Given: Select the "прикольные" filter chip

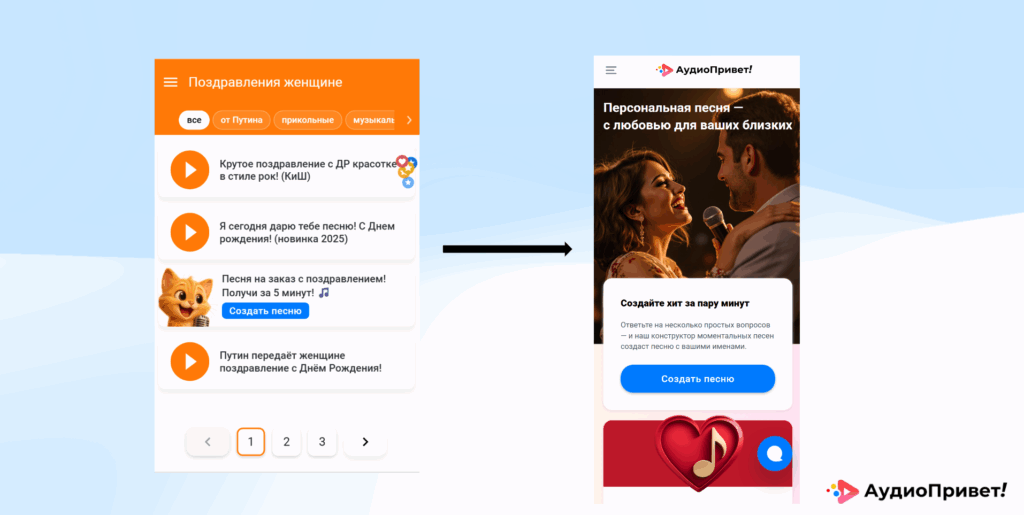Looking at the screenshot, I should (308, 120).
